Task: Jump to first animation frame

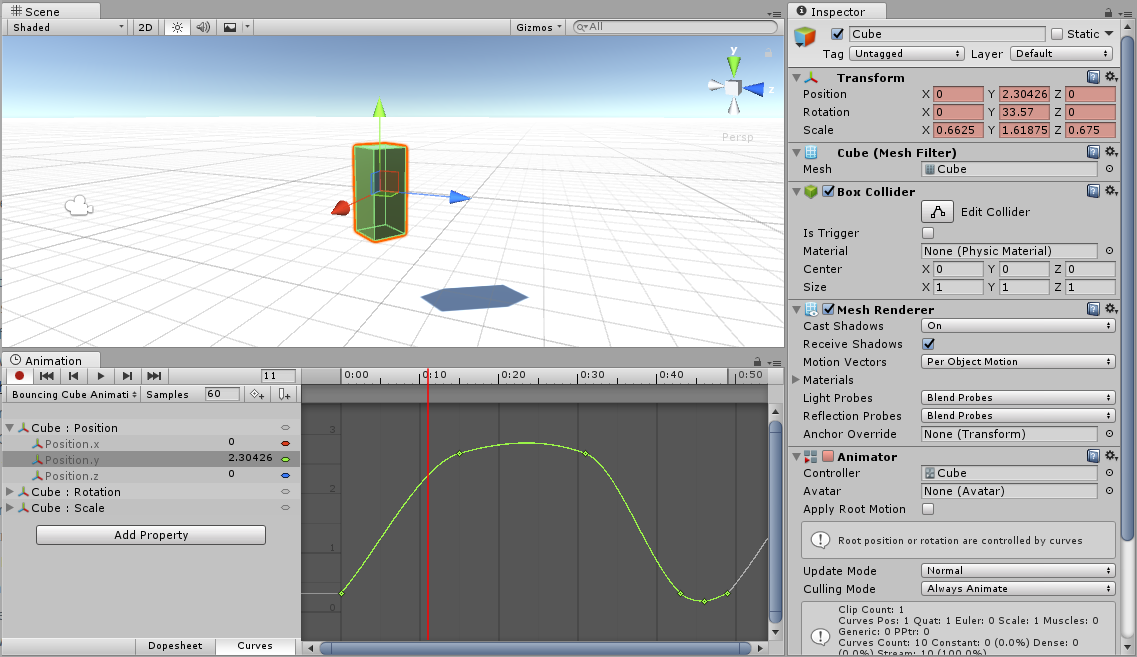Action: (x=46, y=376)
